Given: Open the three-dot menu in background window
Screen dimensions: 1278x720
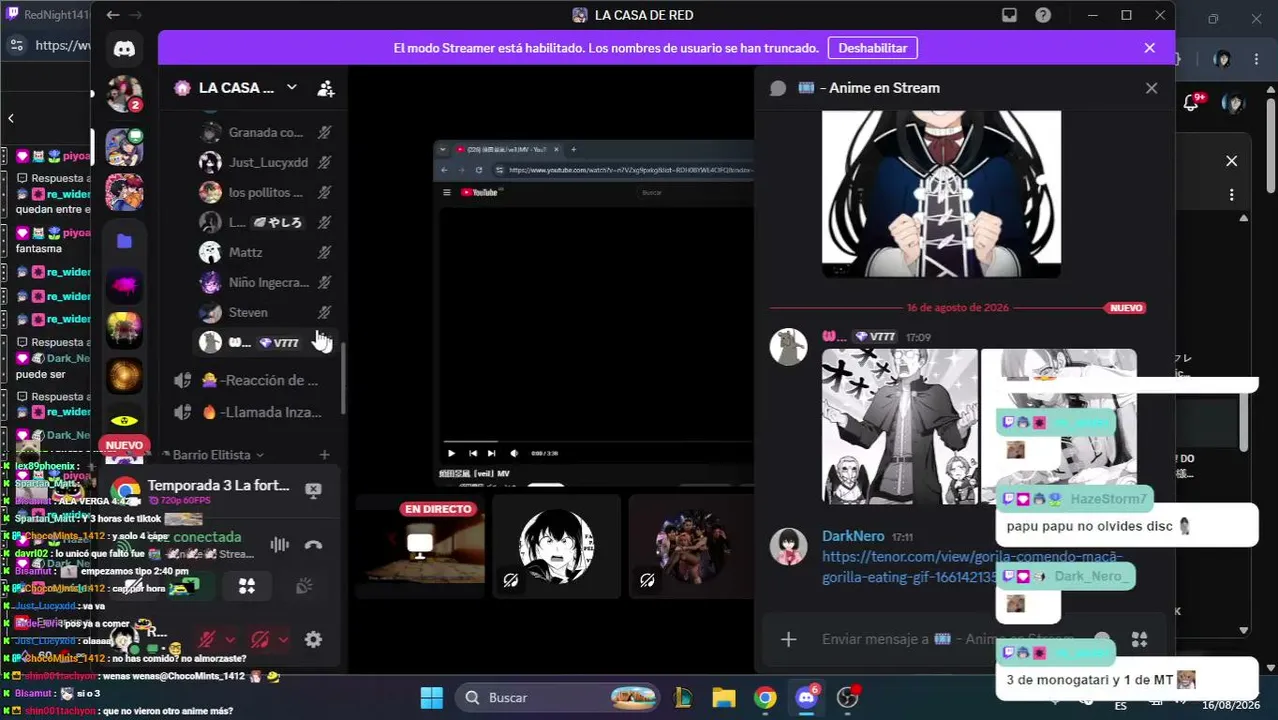Looking at the screenshot, I should click(1231, 195).
